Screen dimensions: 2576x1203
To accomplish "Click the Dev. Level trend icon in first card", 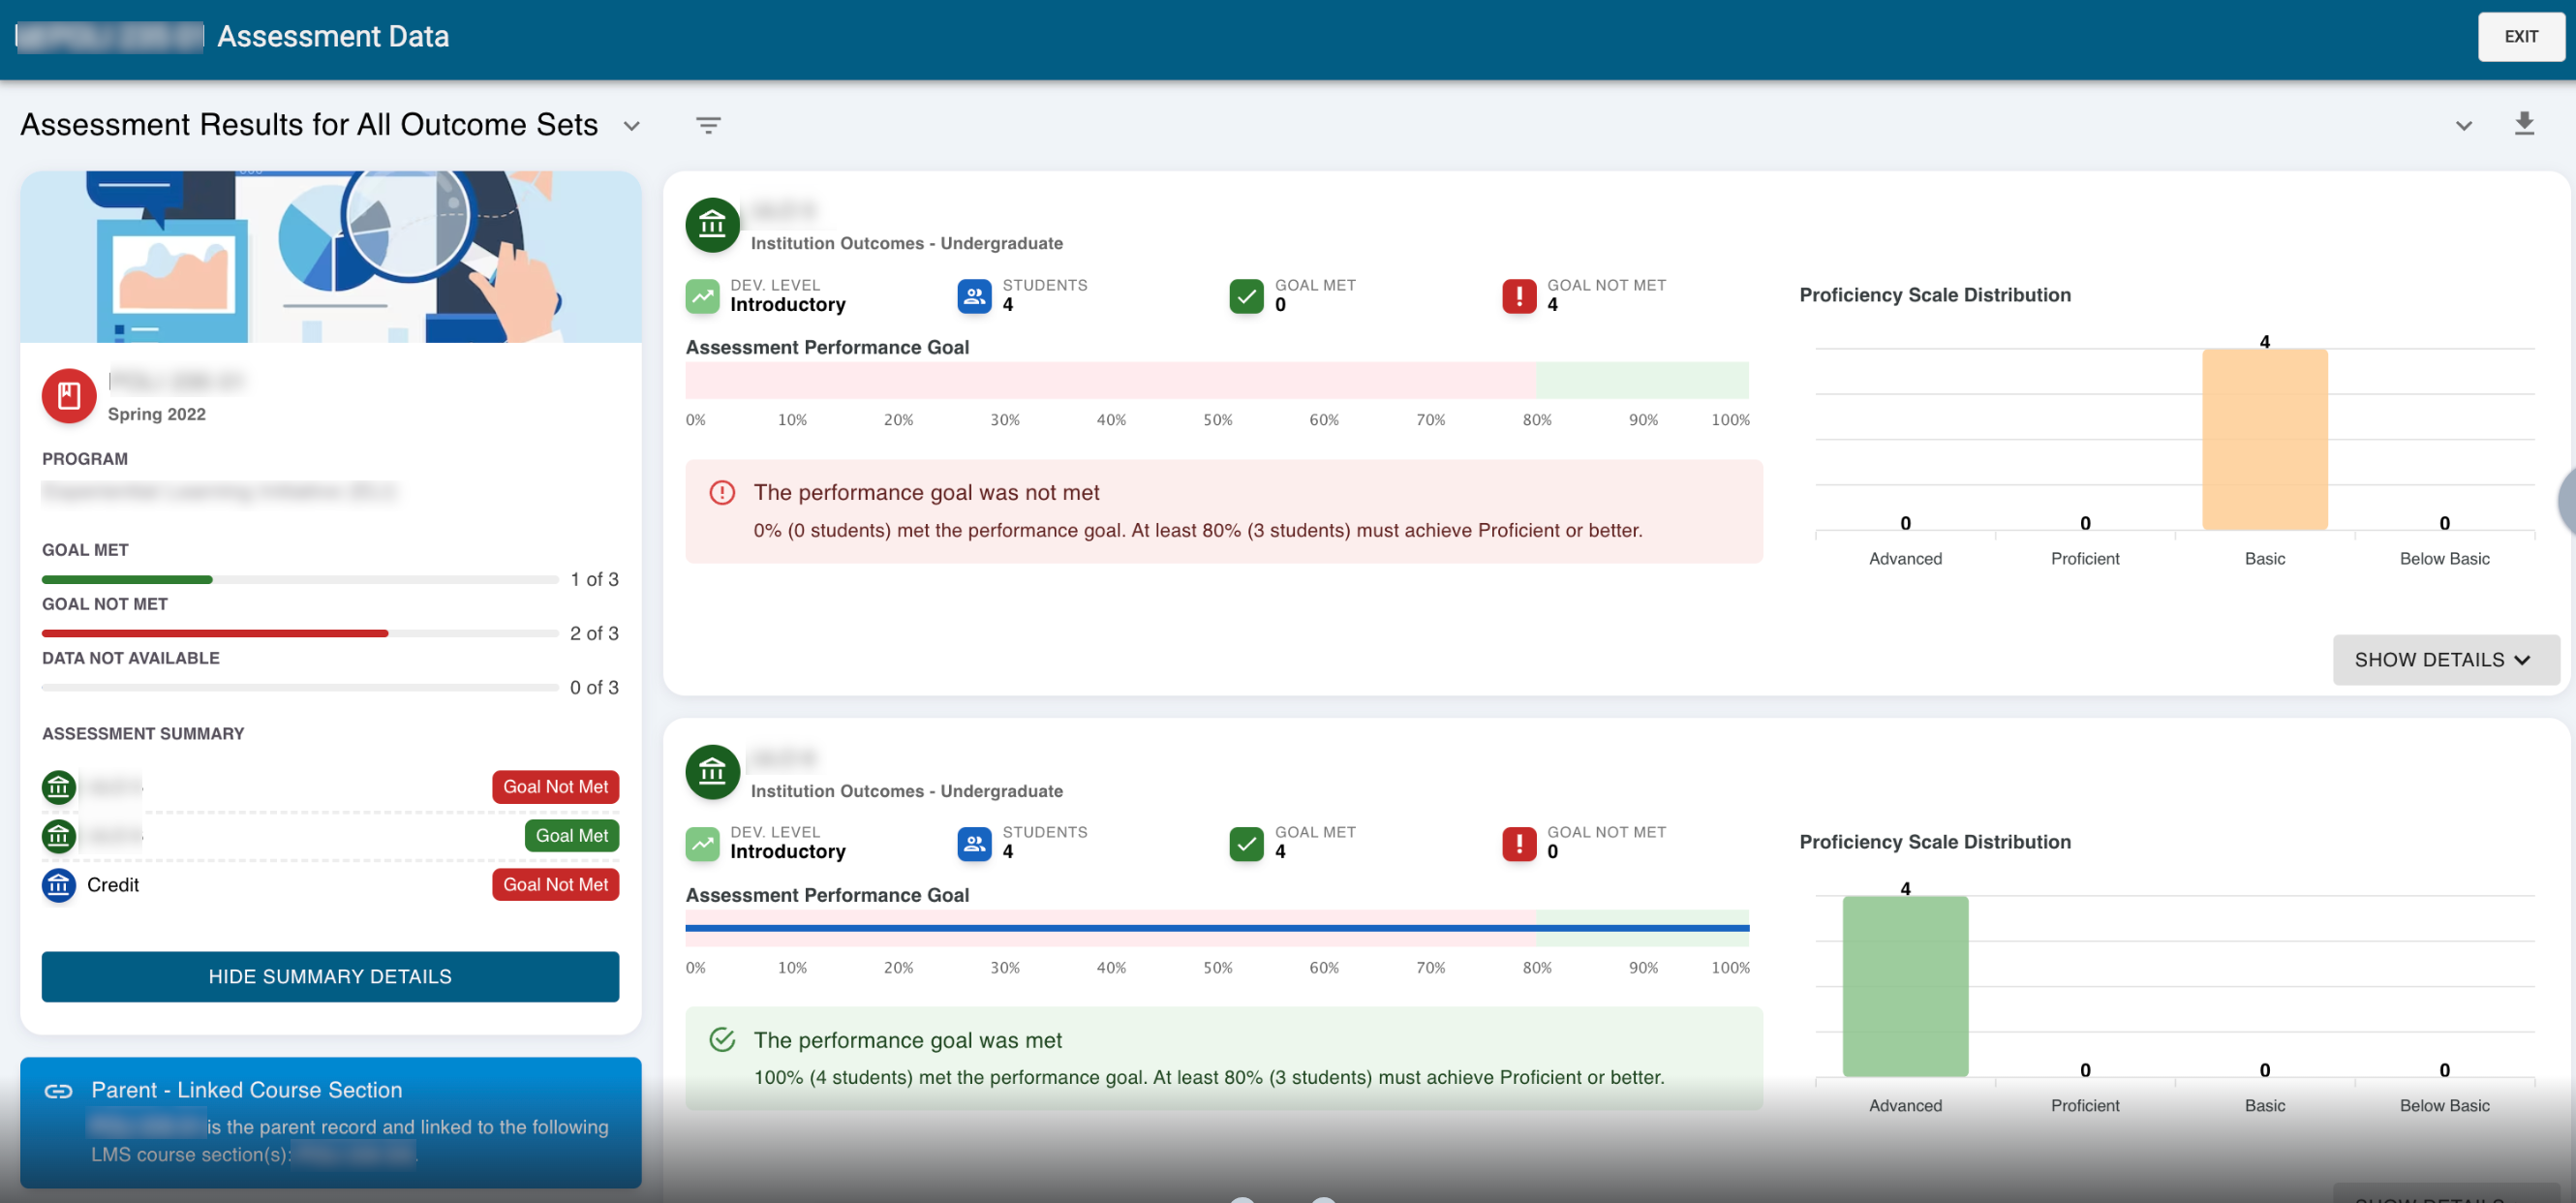I will tap(702, 296).
